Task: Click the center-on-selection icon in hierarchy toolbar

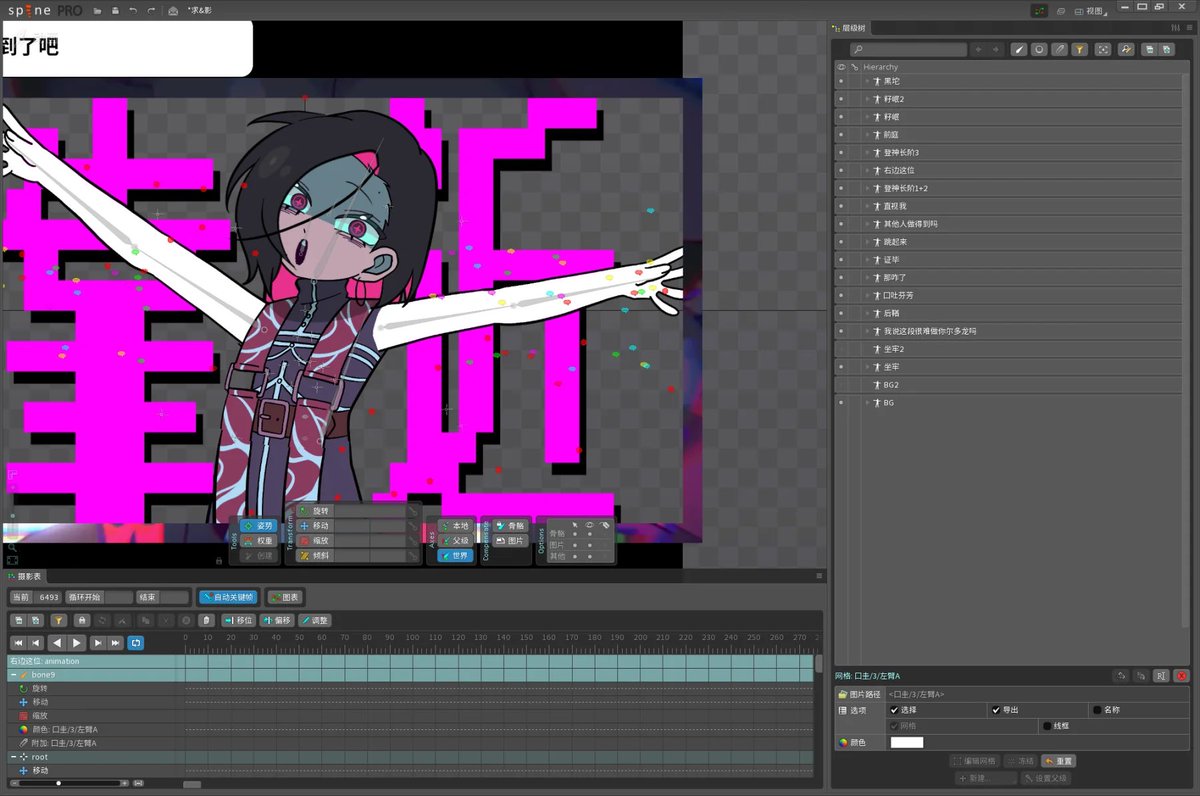Action: 1103,49
